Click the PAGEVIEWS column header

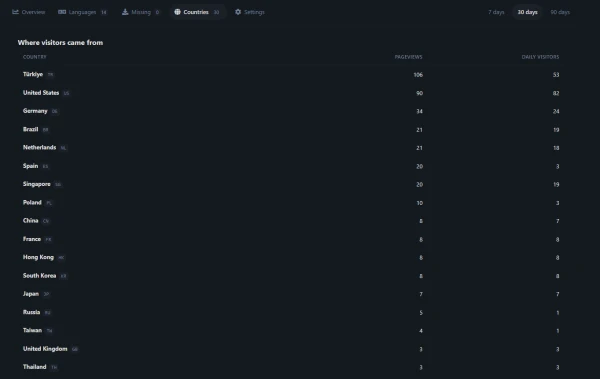(408, 57)
